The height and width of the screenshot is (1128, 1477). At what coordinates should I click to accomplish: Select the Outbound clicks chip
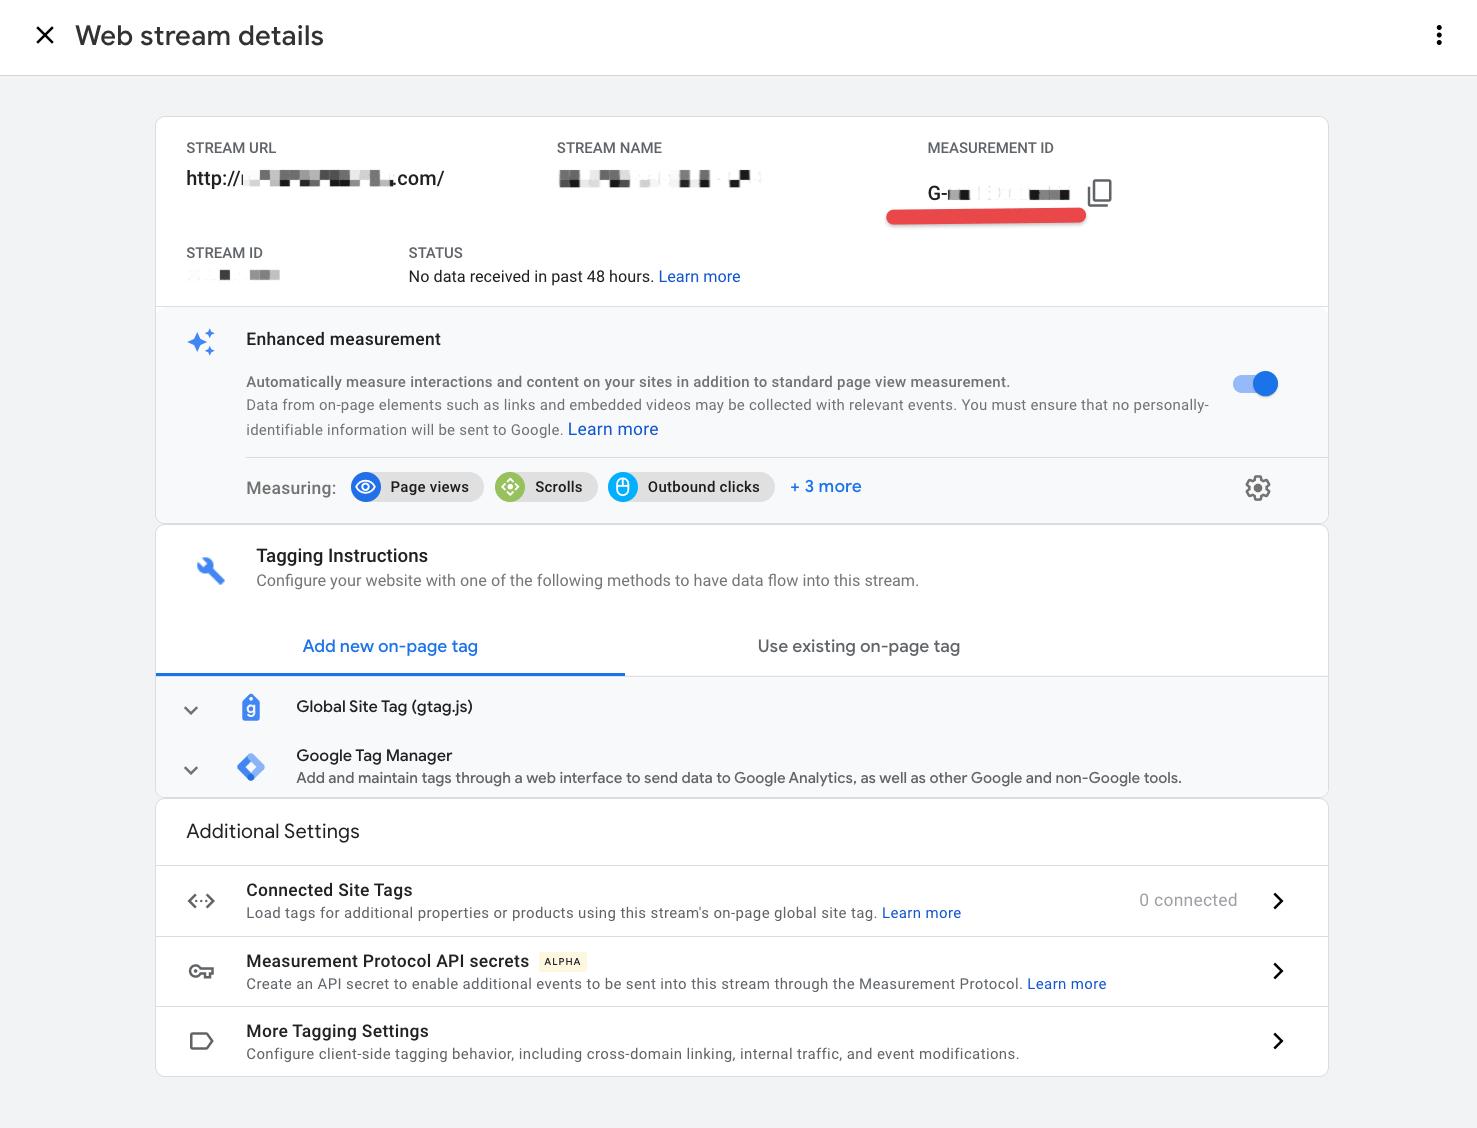tap(691, 487)
